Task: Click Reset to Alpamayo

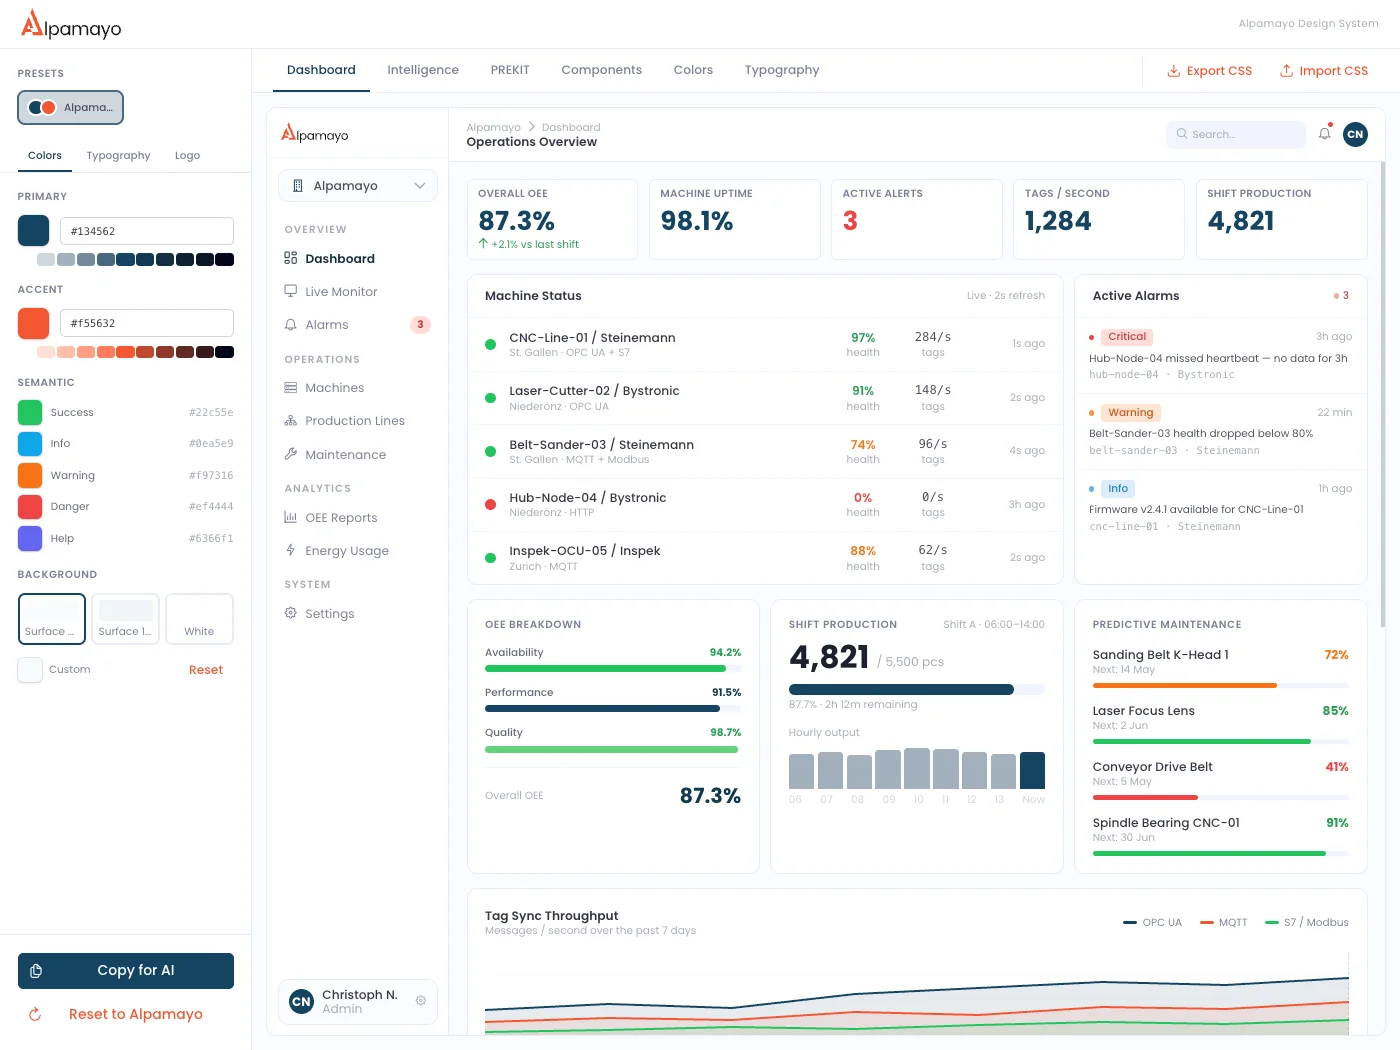Action: point(126,1014)
